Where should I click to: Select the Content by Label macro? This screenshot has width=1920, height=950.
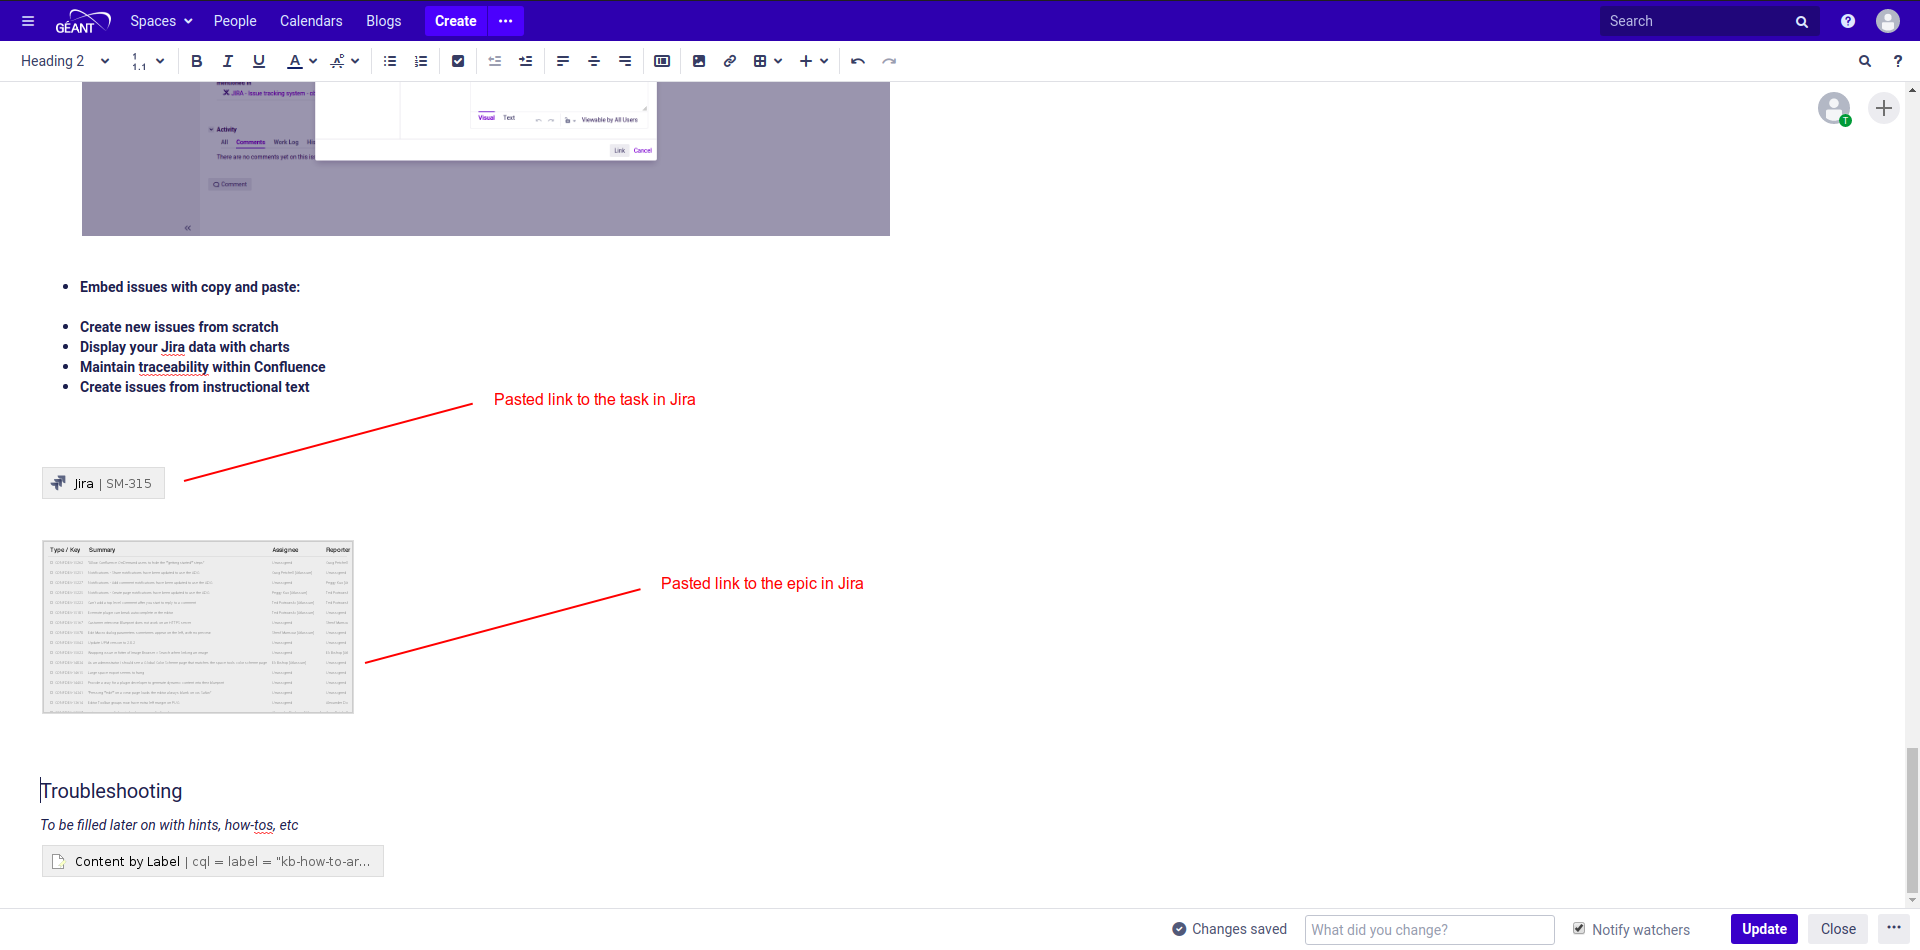(x=213, y=861)
